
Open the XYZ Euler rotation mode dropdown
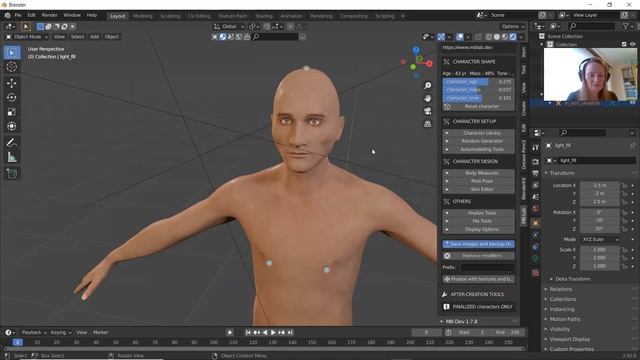click(600, 240)
